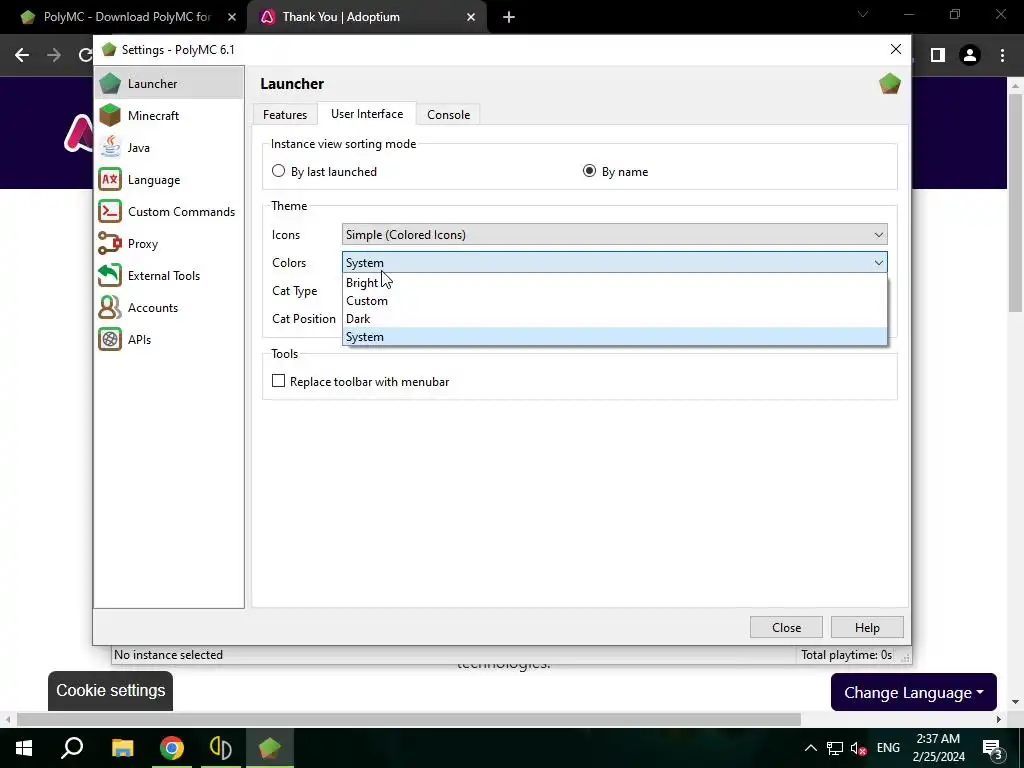Go back in the browser
Image resolution: width=1024 pixels, height=768 pixels.
(x=22, y=56)
